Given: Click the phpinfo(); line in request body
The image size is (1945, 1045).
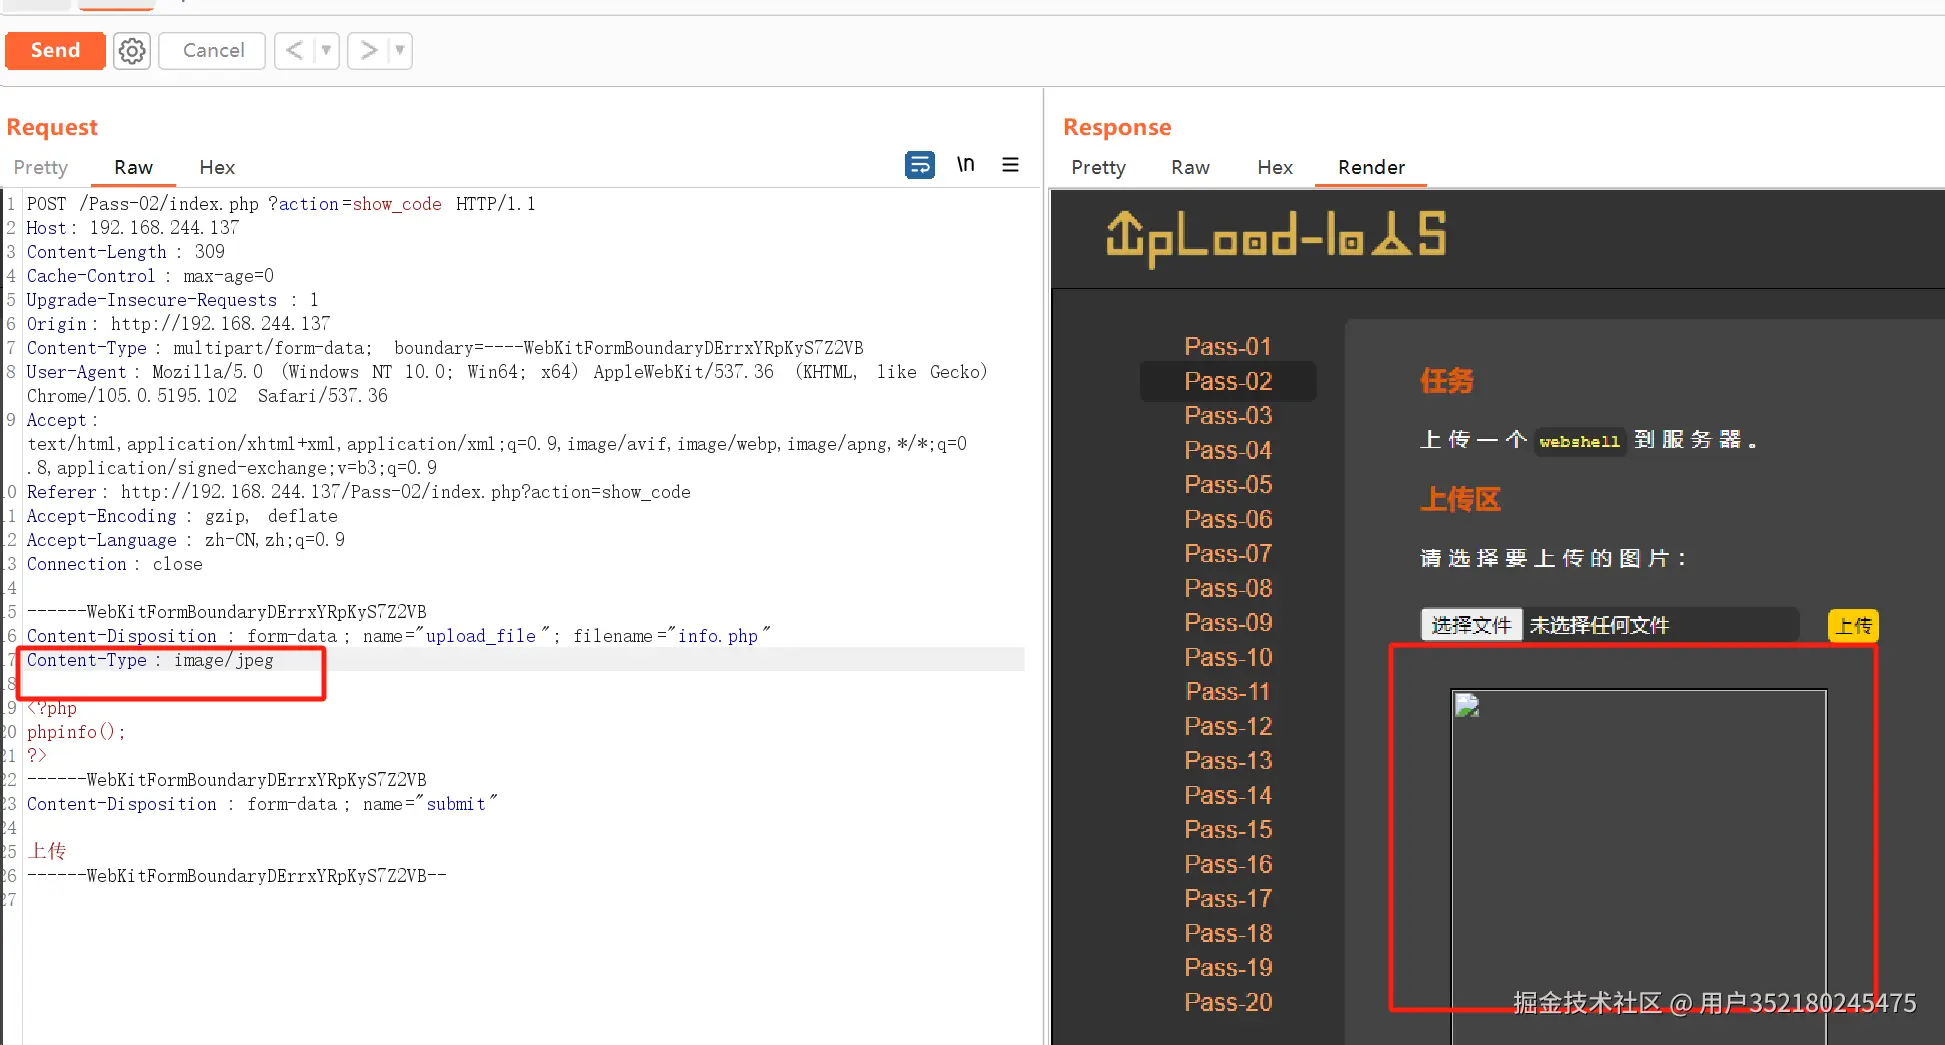Looking at the screenshot, I should [x=76, y=732].
